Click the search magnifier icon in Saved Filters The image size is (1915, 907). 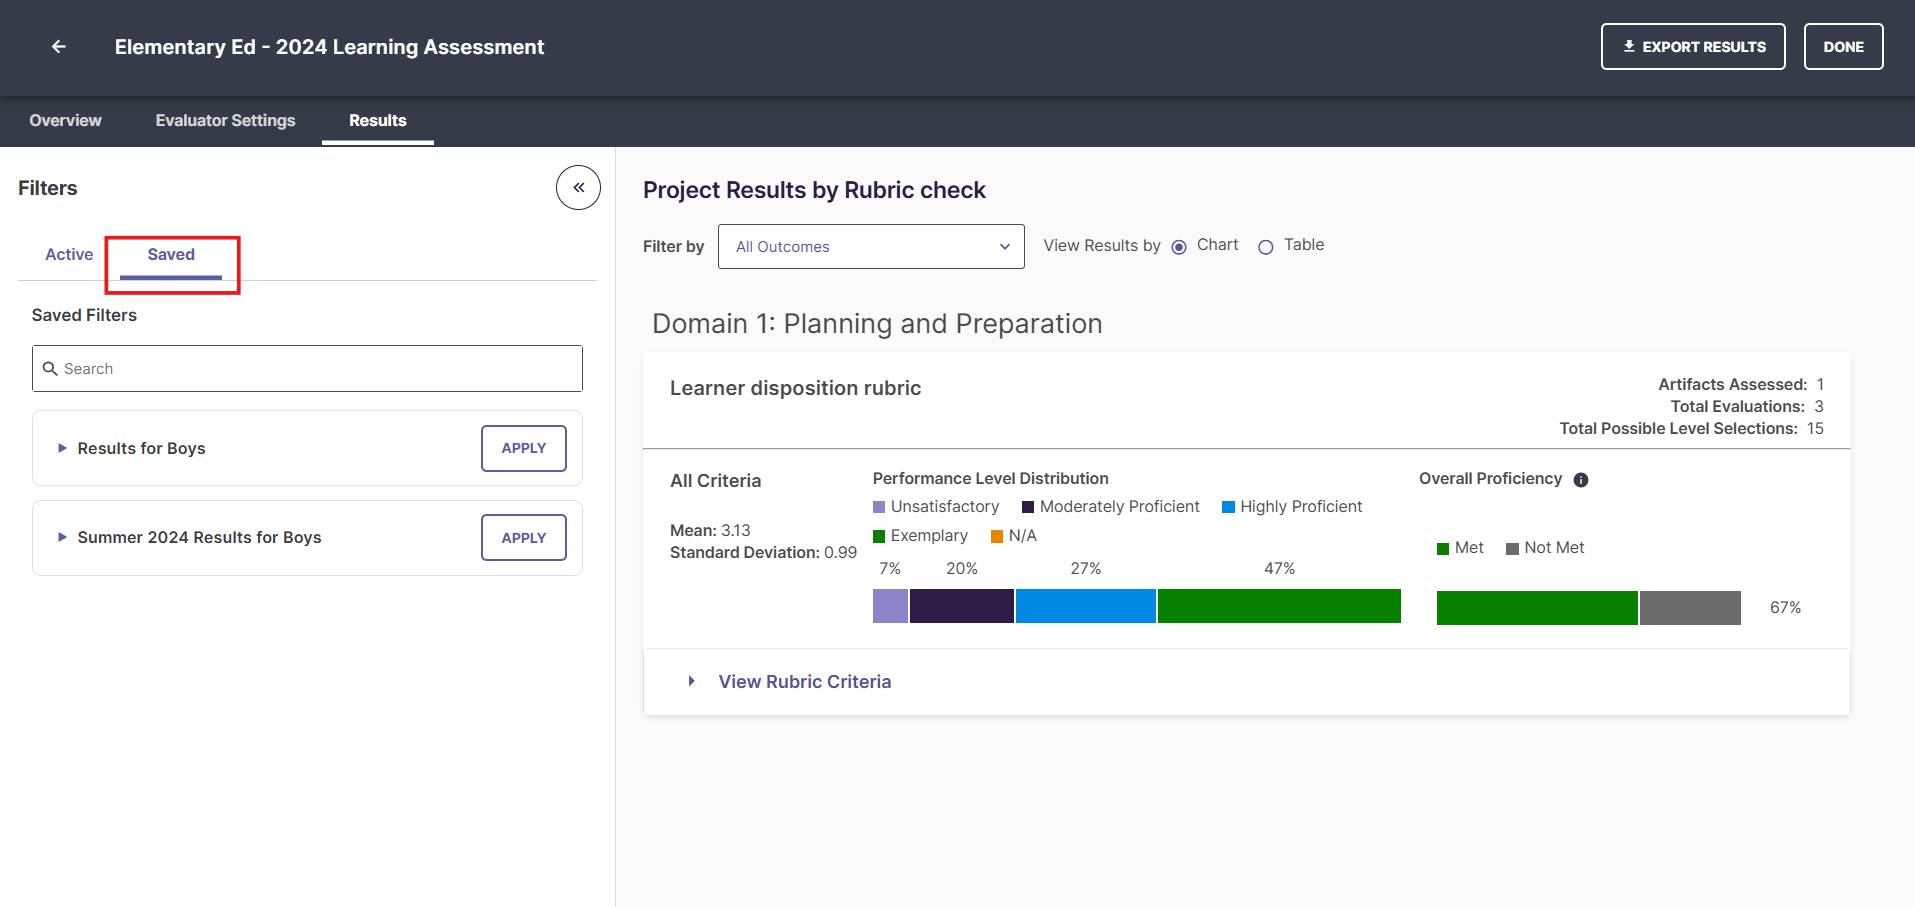[x=50, y=369]
